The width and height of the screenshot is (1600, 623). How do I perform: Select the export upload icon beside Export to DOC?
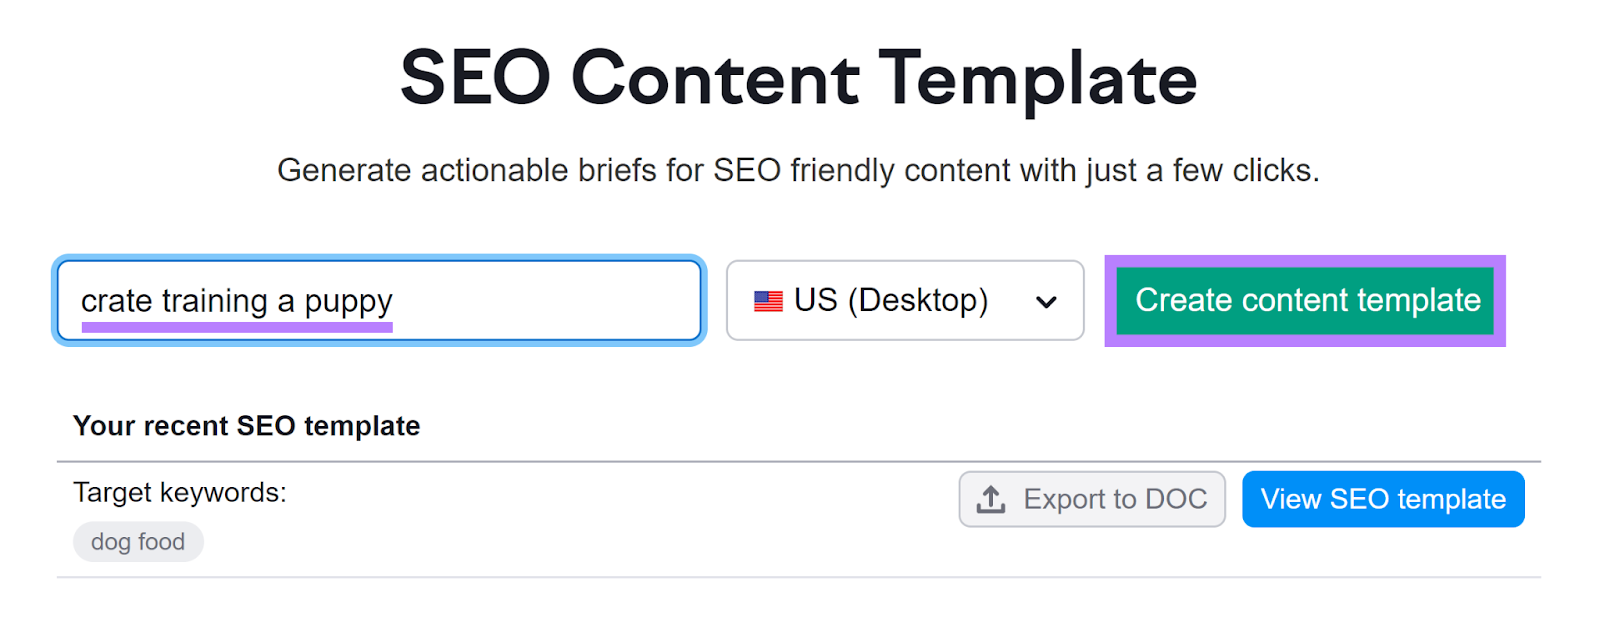(991, 498)
